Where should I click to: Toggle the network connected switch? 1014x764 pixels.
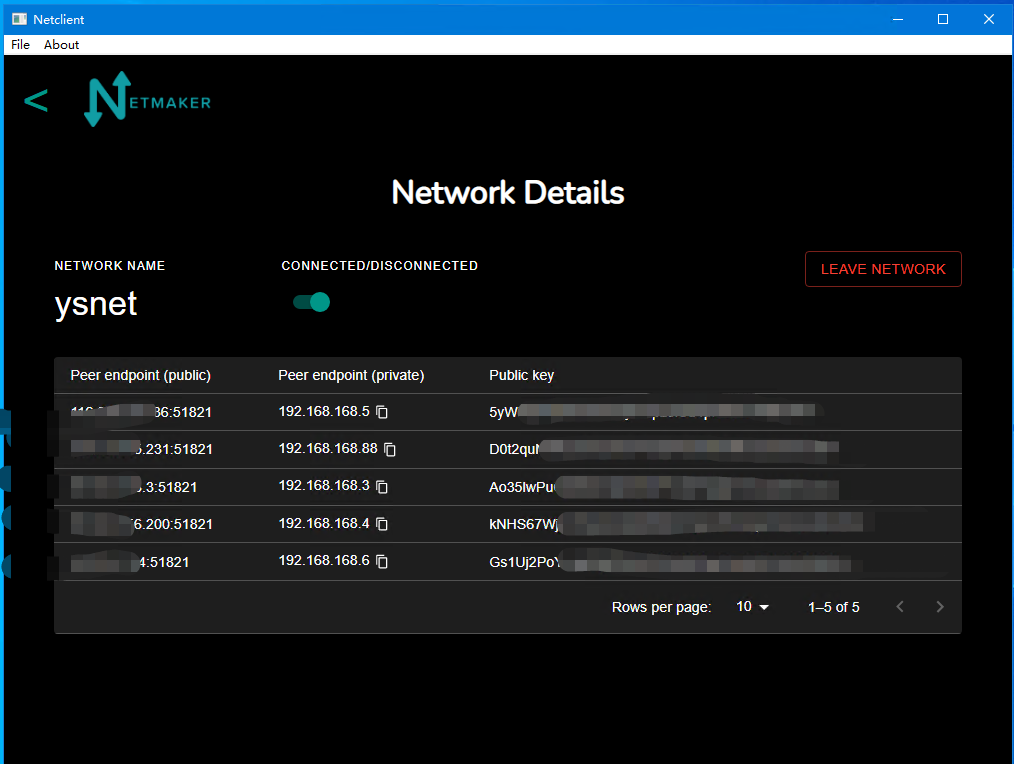point(310,301)
